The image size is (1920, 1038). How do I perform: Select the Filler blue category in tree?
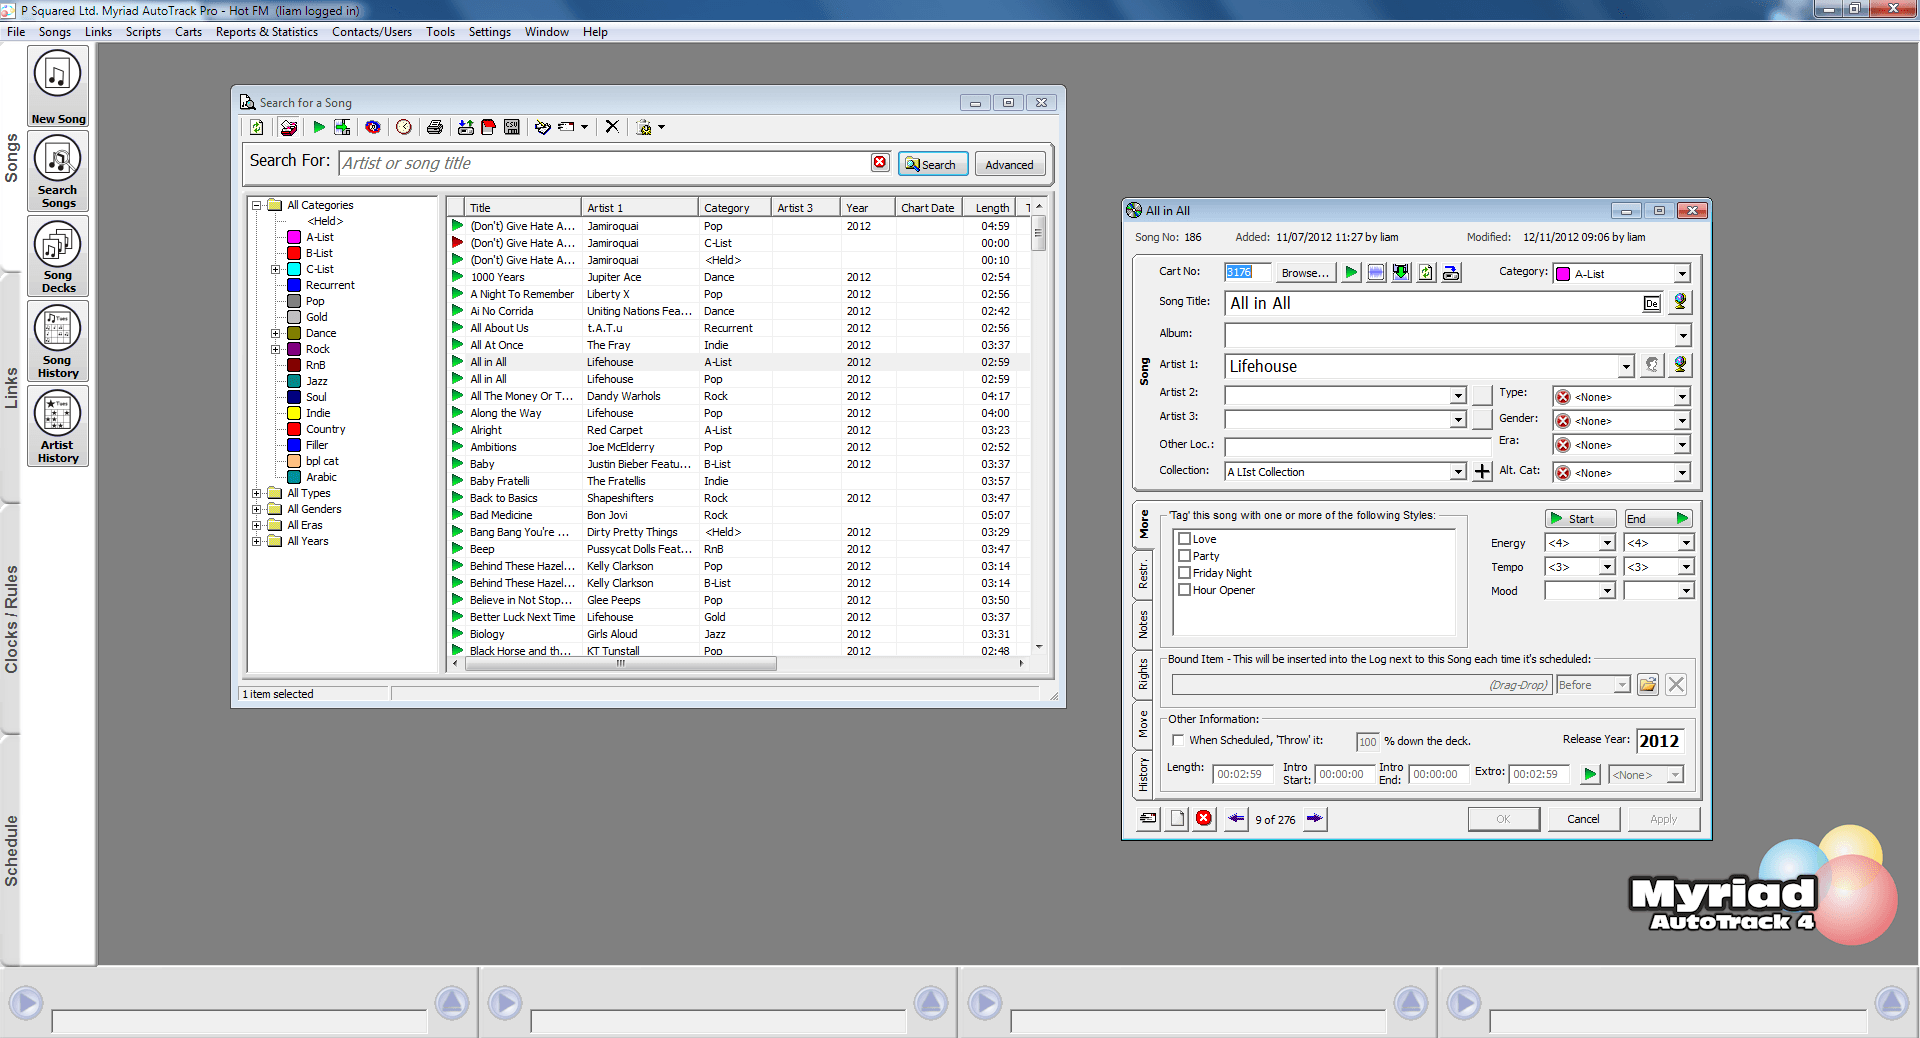[317, 445]
